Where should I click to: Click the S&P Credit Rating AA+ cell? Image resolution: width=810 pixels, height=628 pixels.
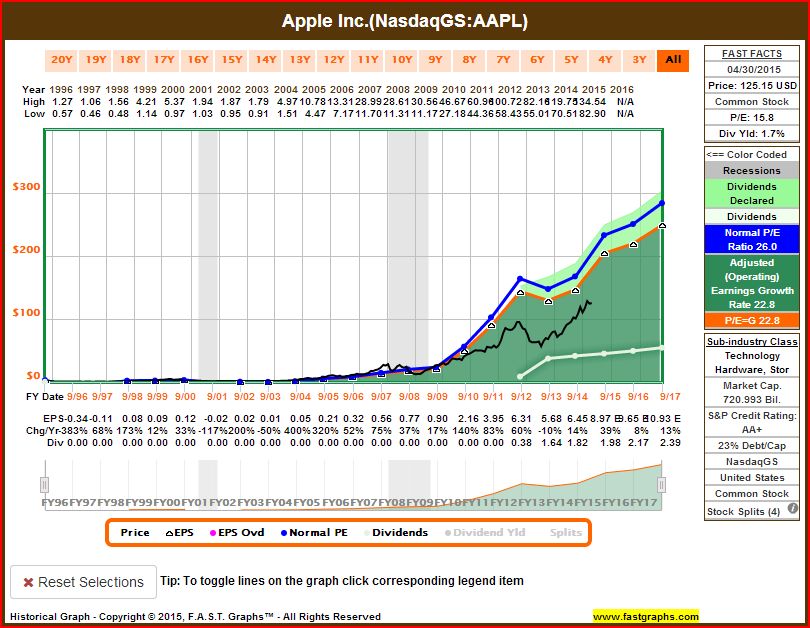pyautogui.click(x=752, y=422)
